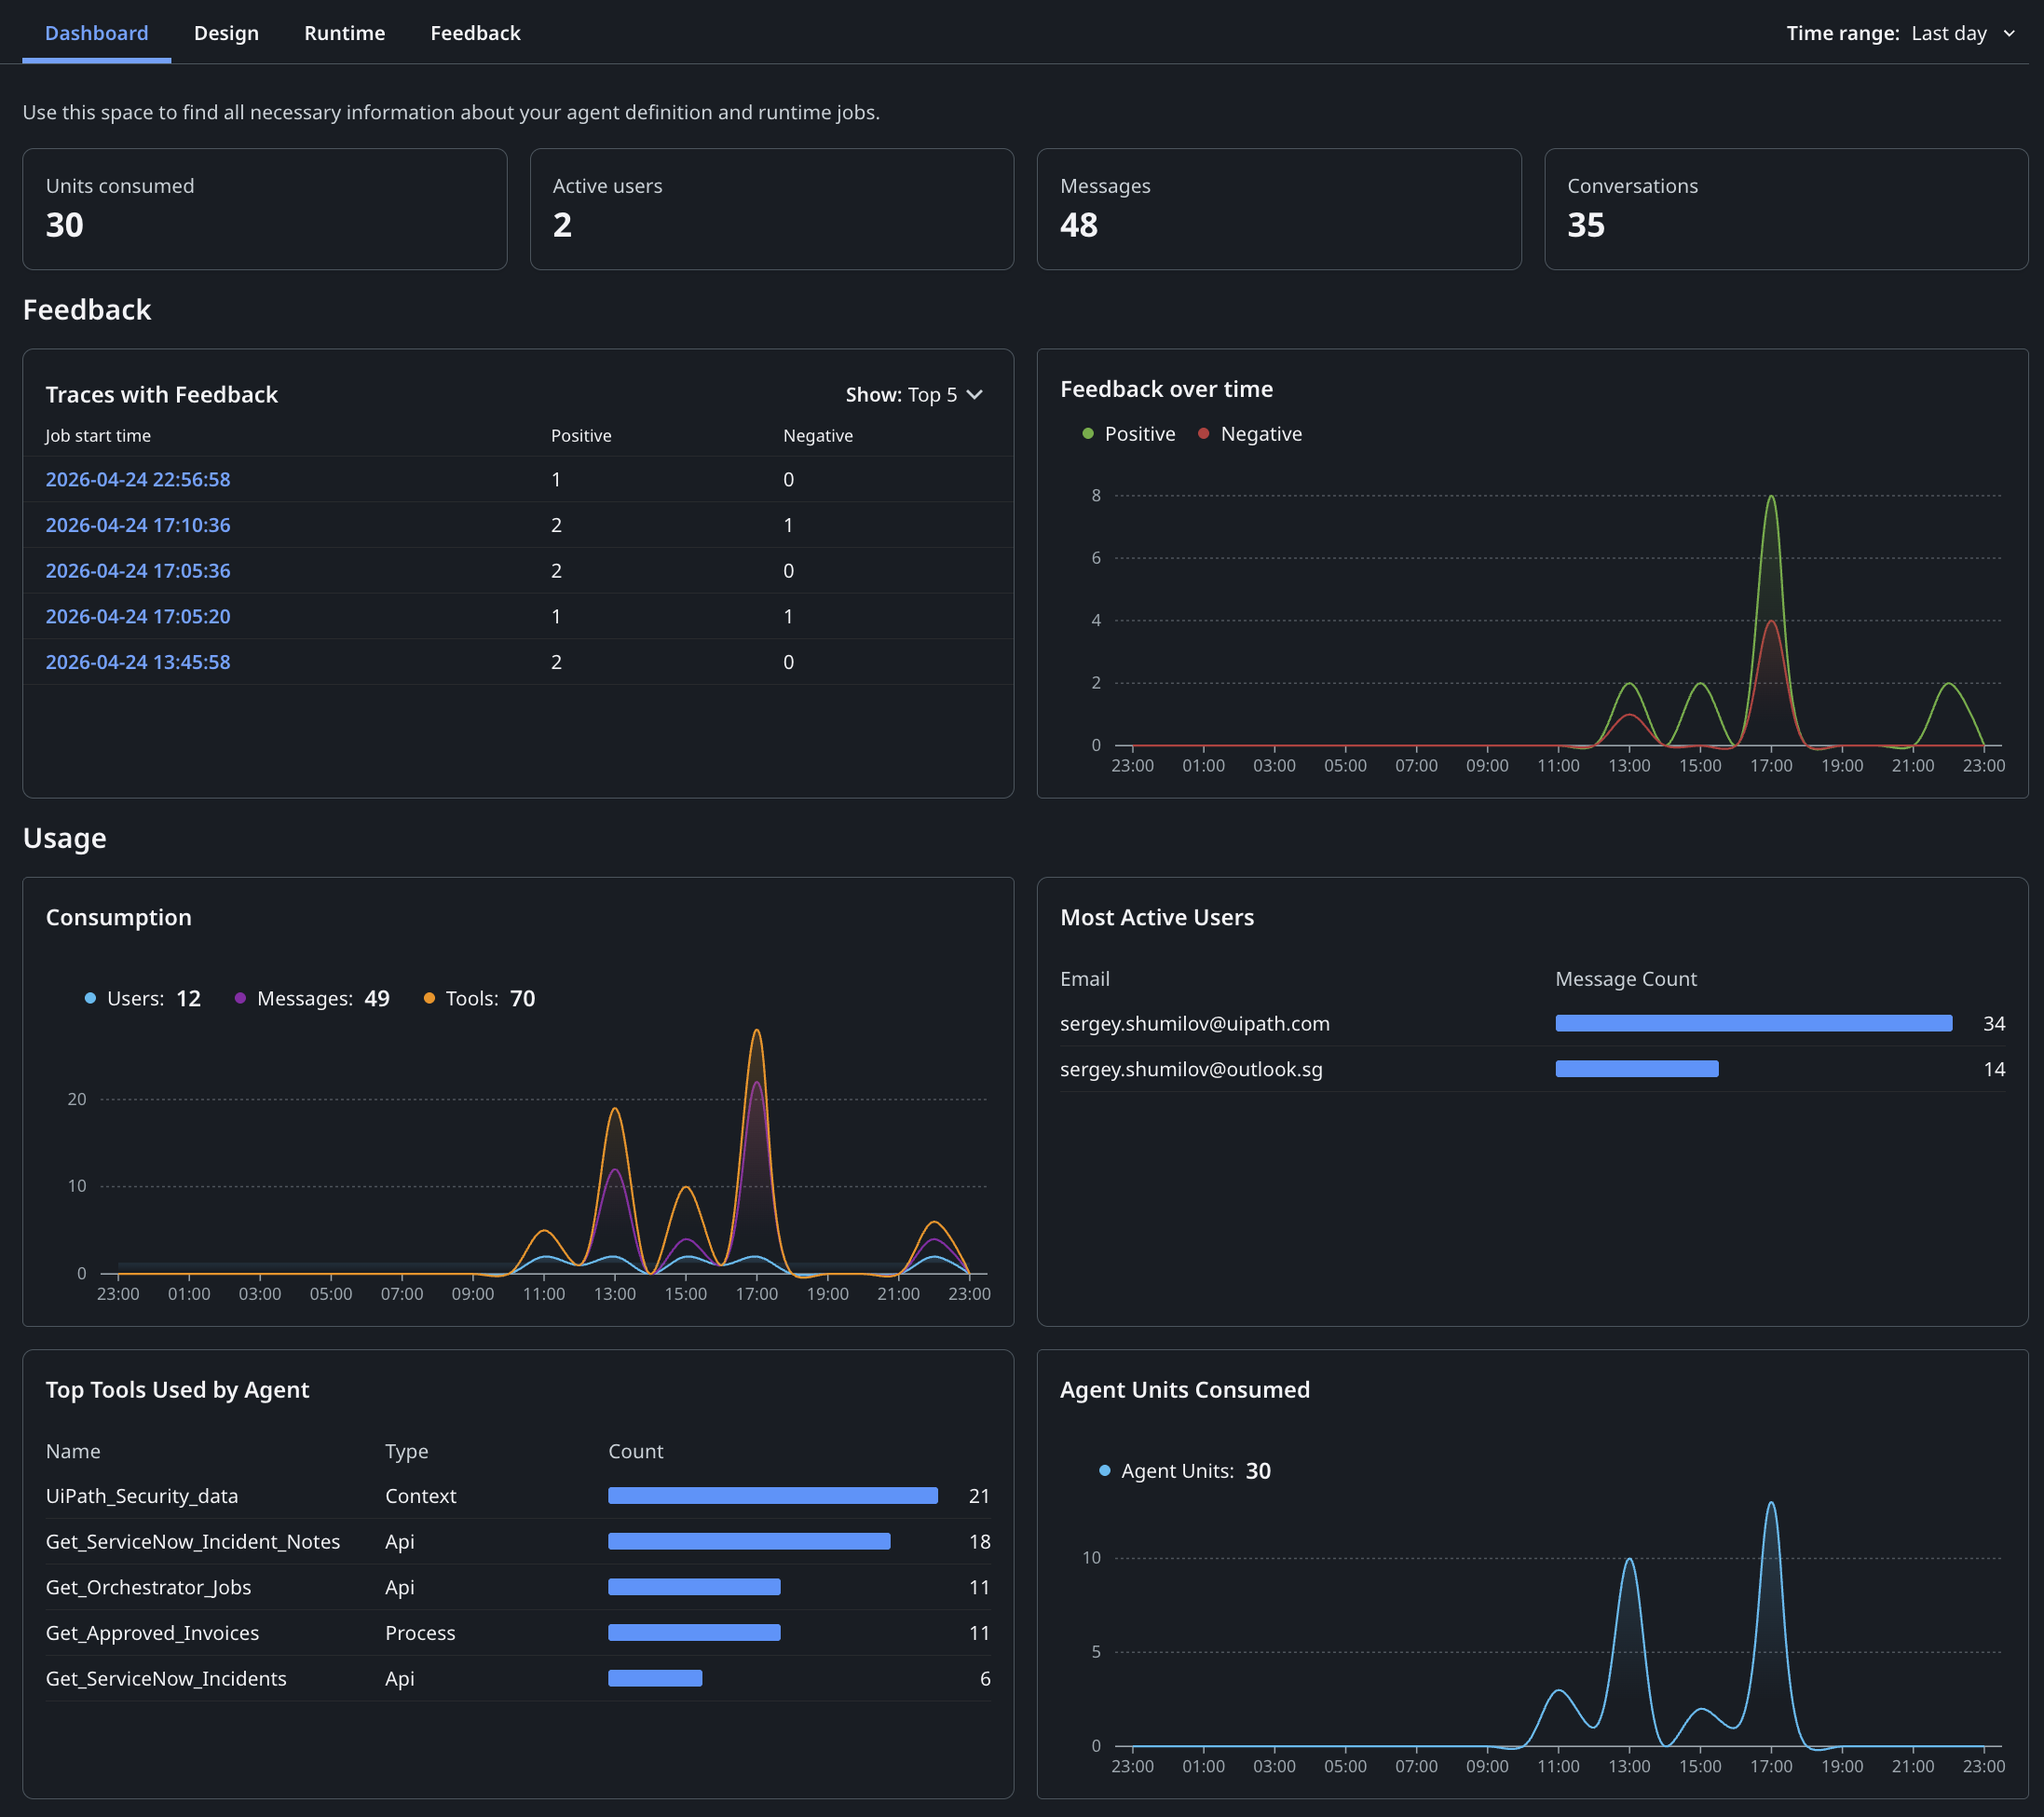Open trace 2026-04-24 17:05:20
2044x1817 pixels.
[138, 616]
